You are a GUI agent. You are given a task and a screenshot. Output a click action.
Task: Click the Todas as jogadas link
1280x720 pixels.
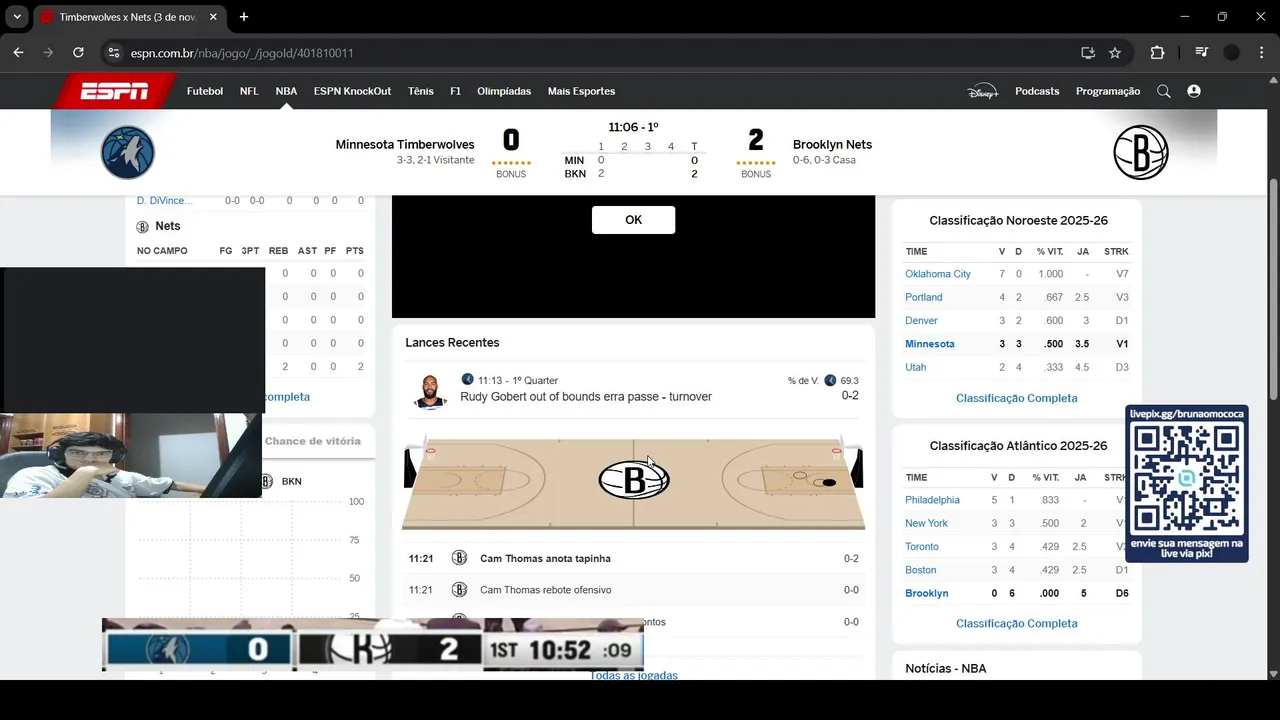pyautogui.click(x=633, y=675)
